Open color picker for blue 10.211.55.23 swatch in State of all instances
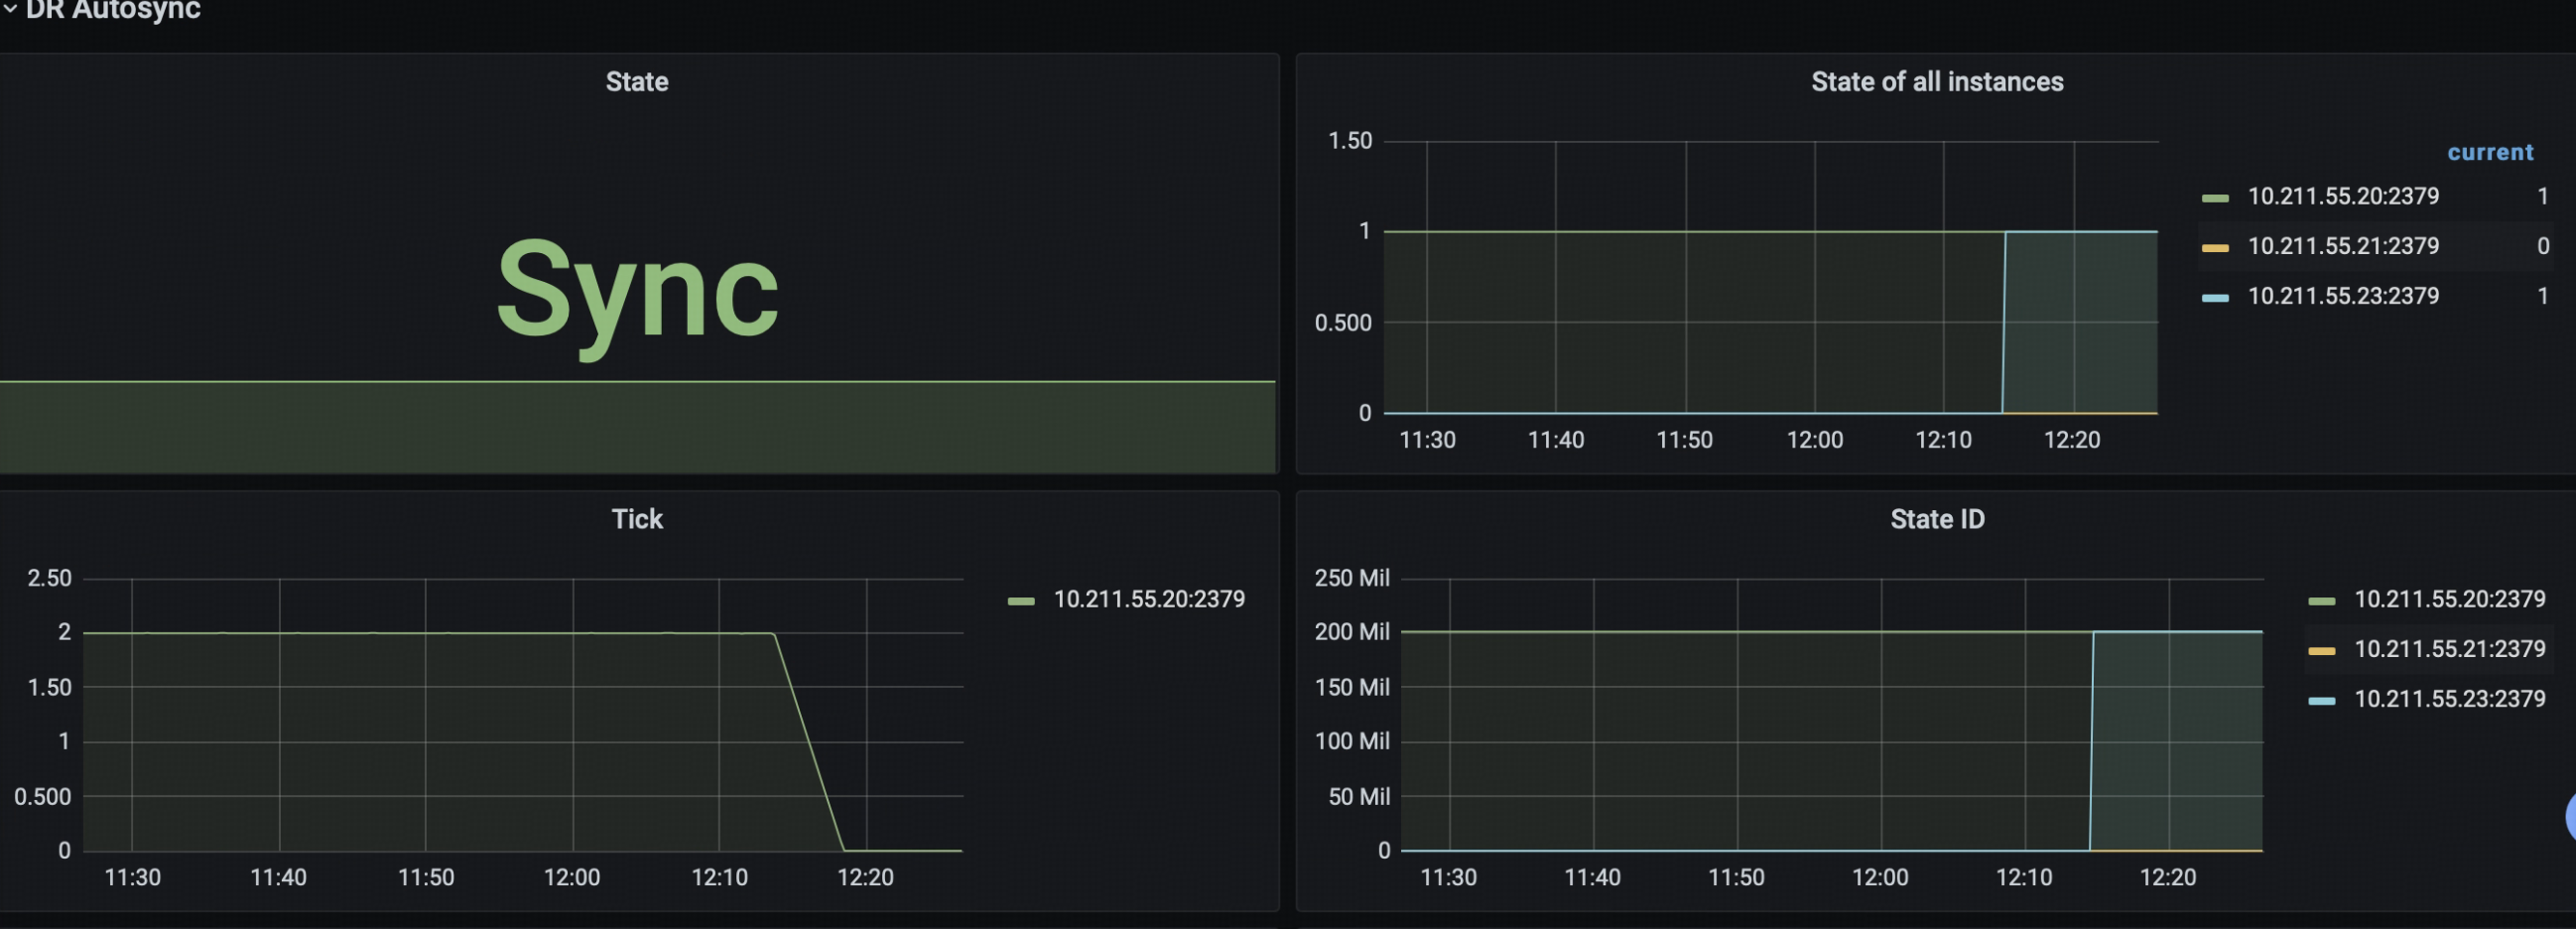The image size is (2576, 929). pos(2215,298)
